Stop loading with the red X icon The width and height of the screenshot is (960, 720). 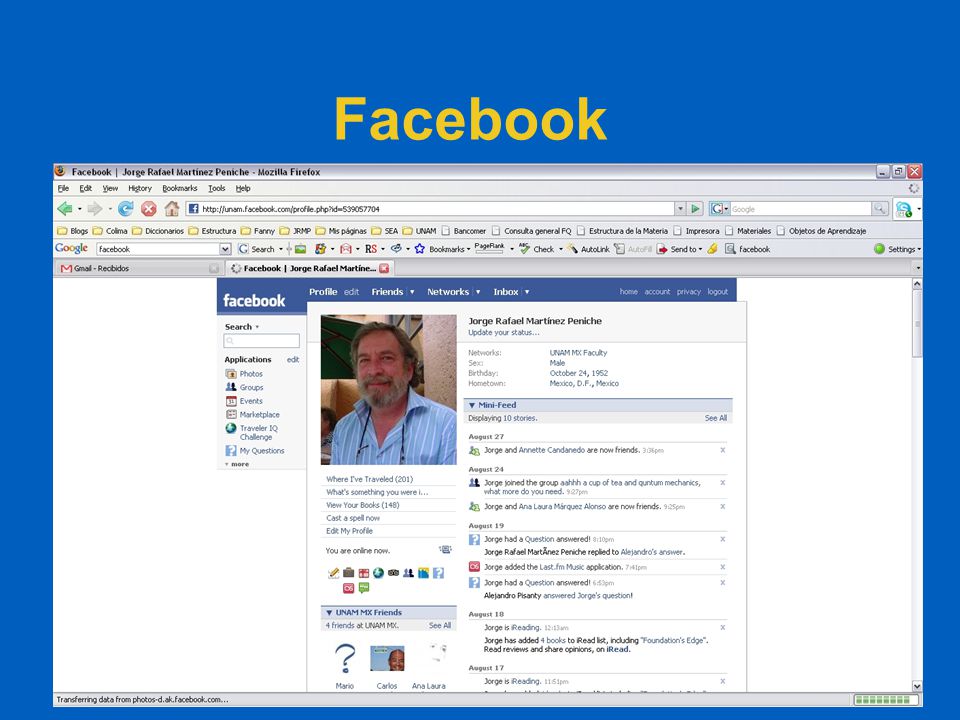tap(149, 209)
